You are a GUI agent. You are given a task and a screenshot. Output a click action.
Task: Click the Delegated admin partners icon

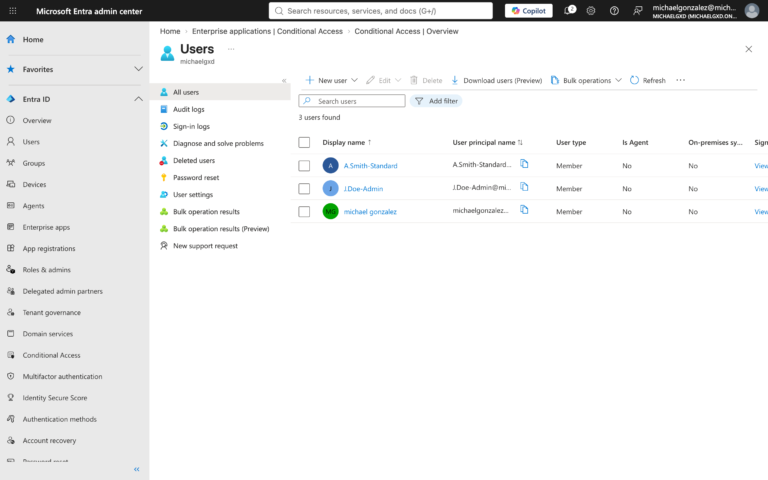[x=11, y=291]
